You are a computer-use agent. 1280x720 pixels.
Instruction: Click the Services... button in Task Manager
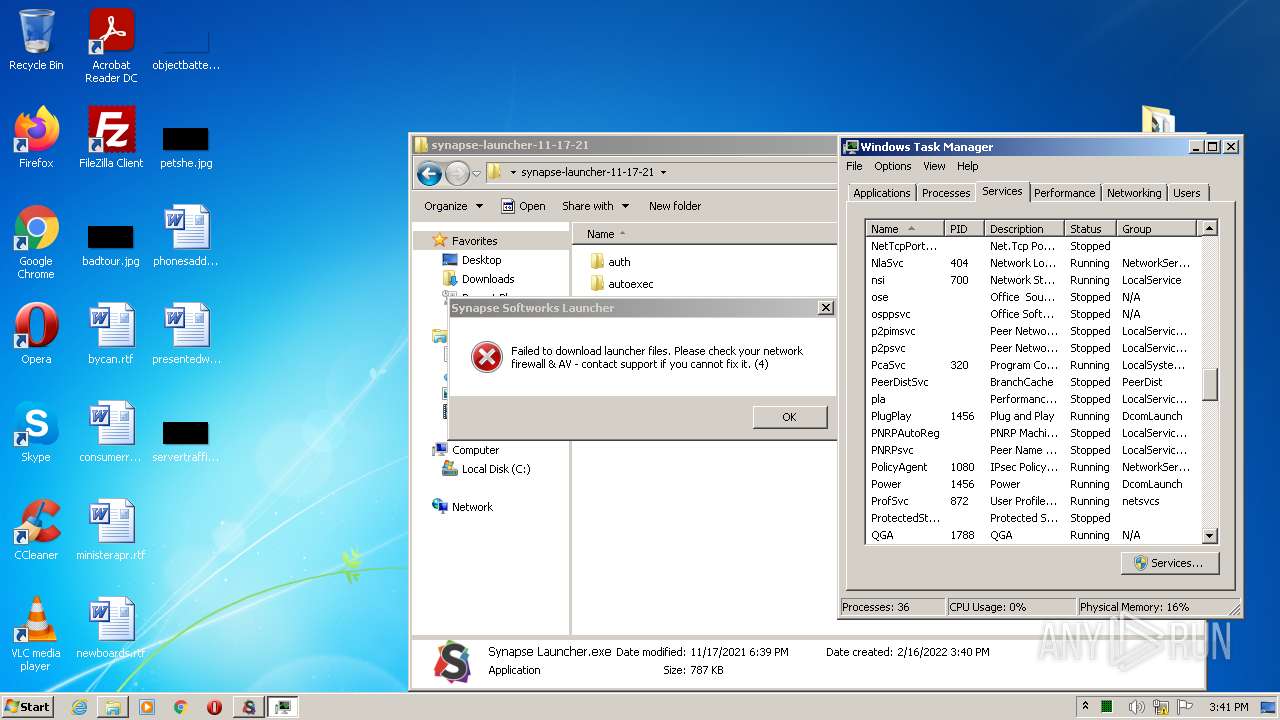pyautogui.click(x=1169, y=563)
